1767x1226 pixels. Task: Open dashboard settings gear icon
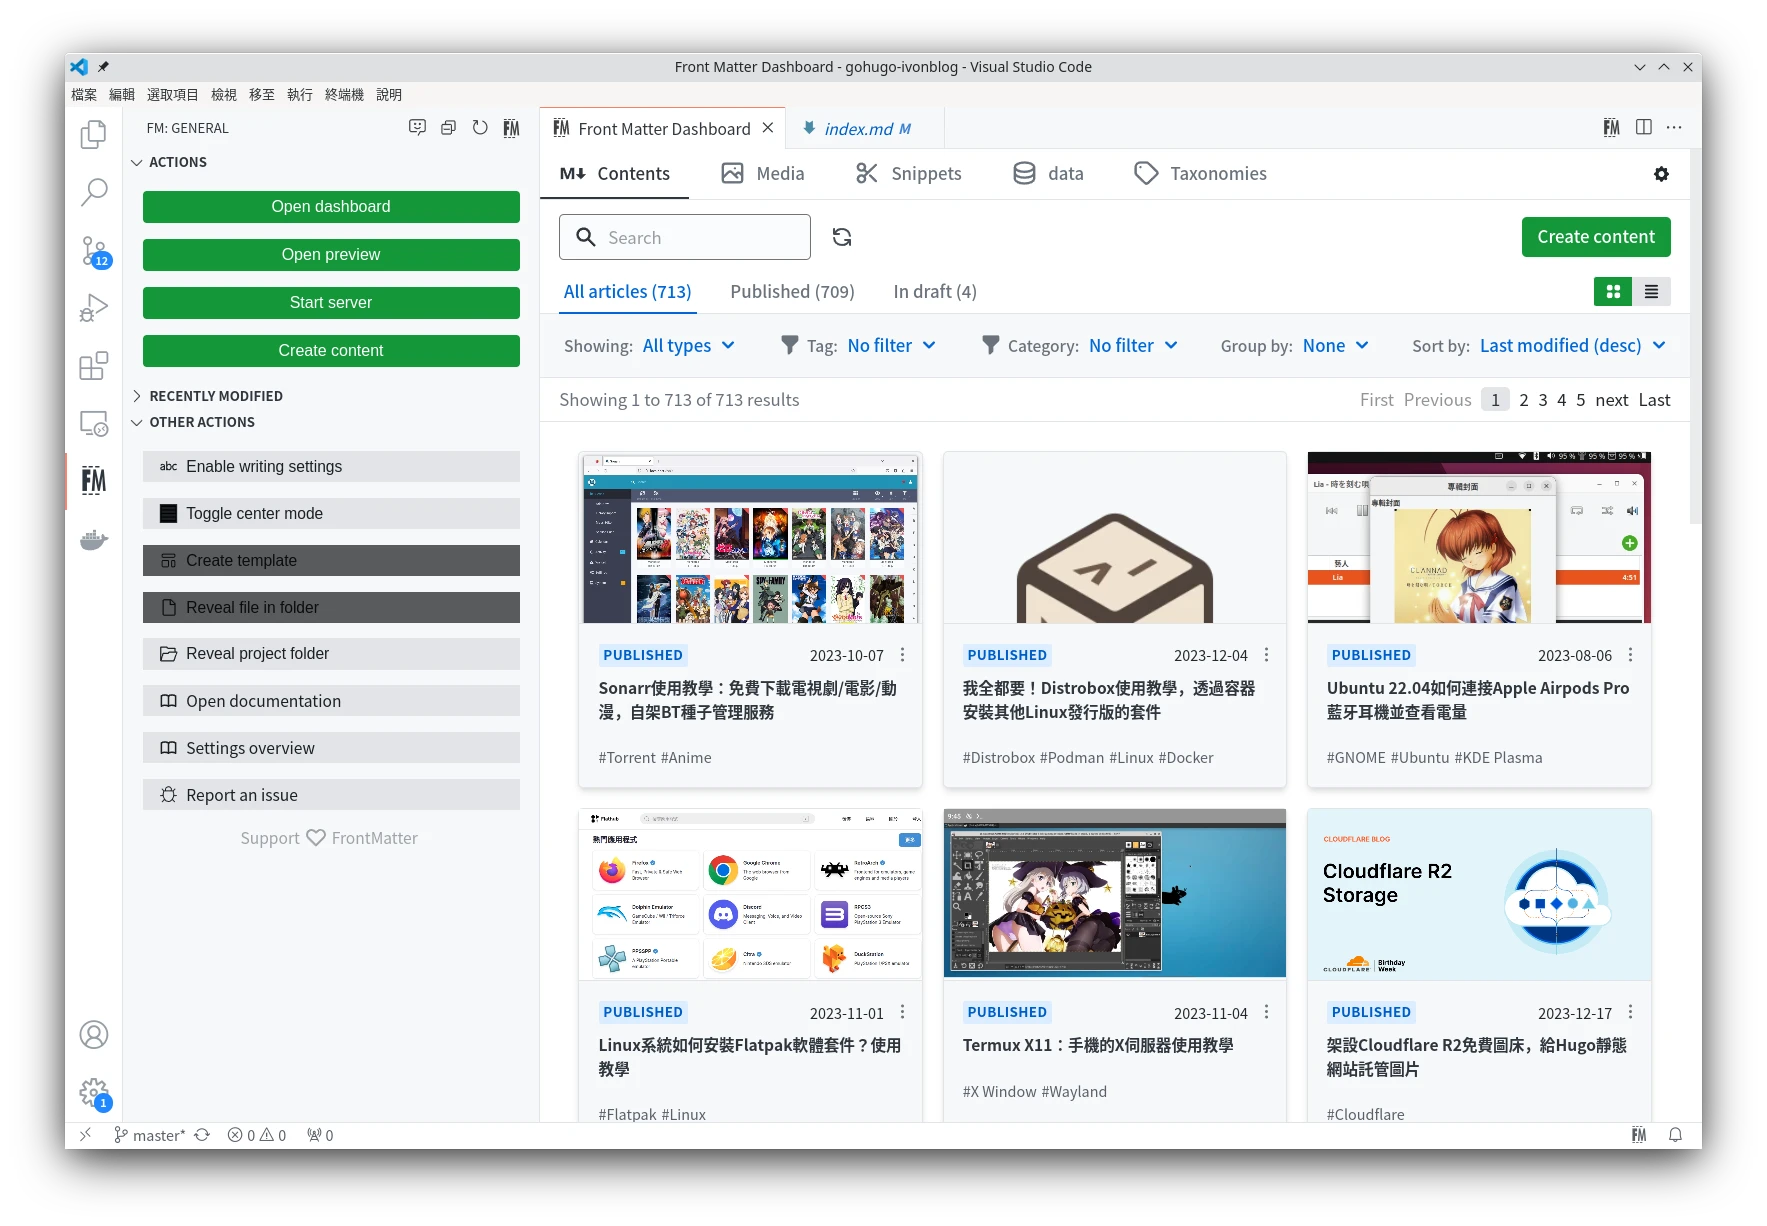[x=1661, y=174]
